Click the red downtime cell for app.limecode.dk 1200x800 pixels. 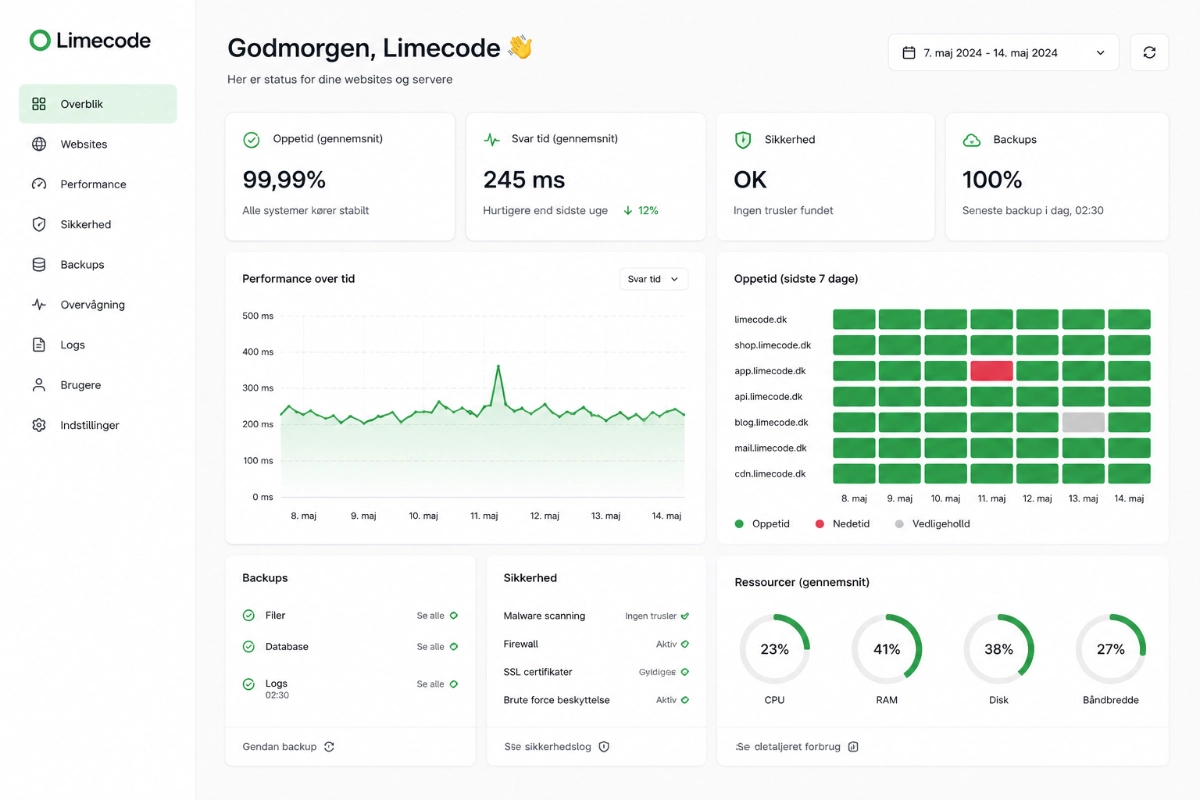click(991, 371)
